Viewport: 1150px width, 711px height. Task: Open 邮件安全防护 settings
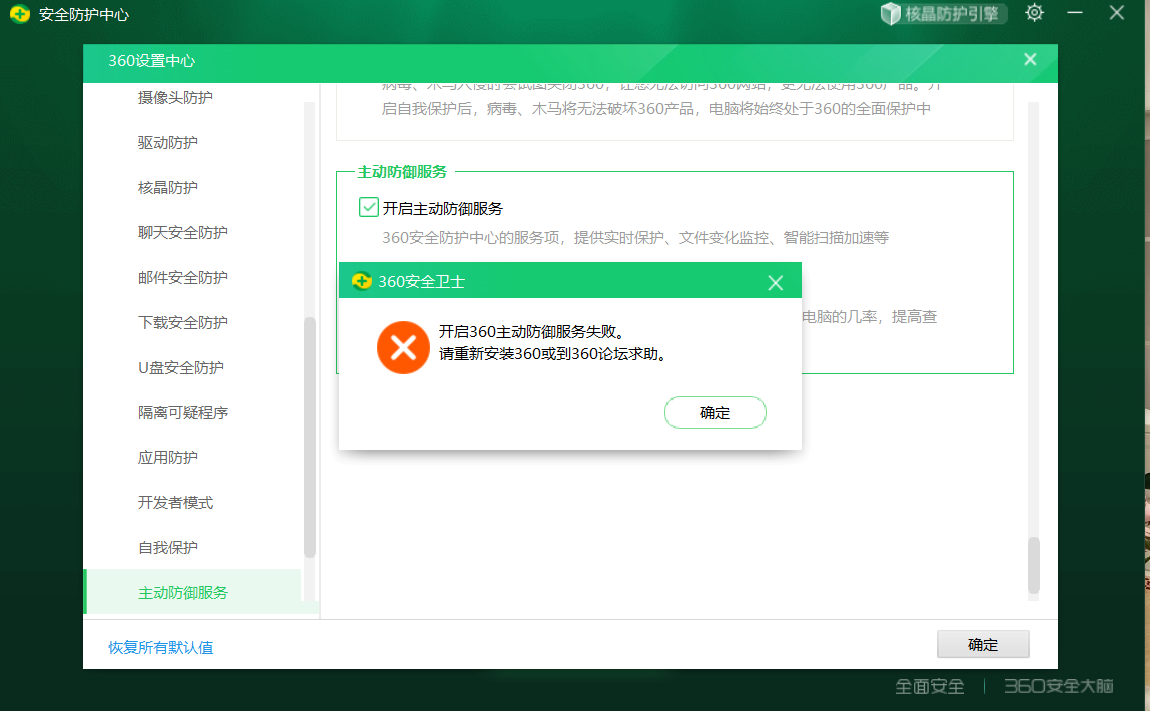(183, 277)
